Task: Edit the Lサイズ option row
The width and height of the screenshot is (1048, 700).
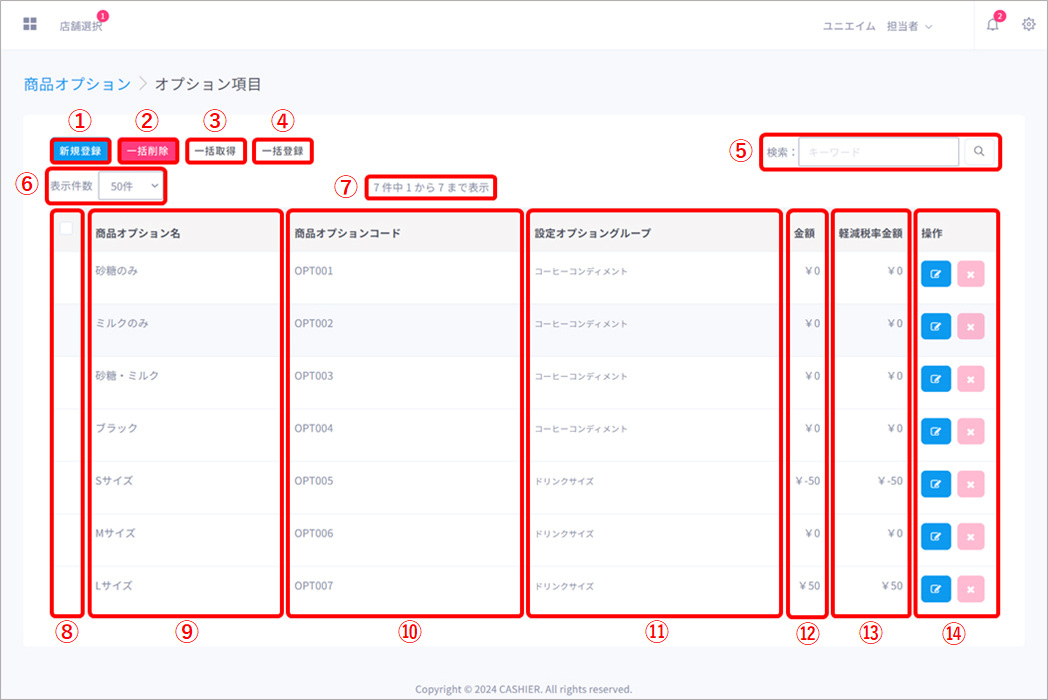Action: [x=936, y=589]
